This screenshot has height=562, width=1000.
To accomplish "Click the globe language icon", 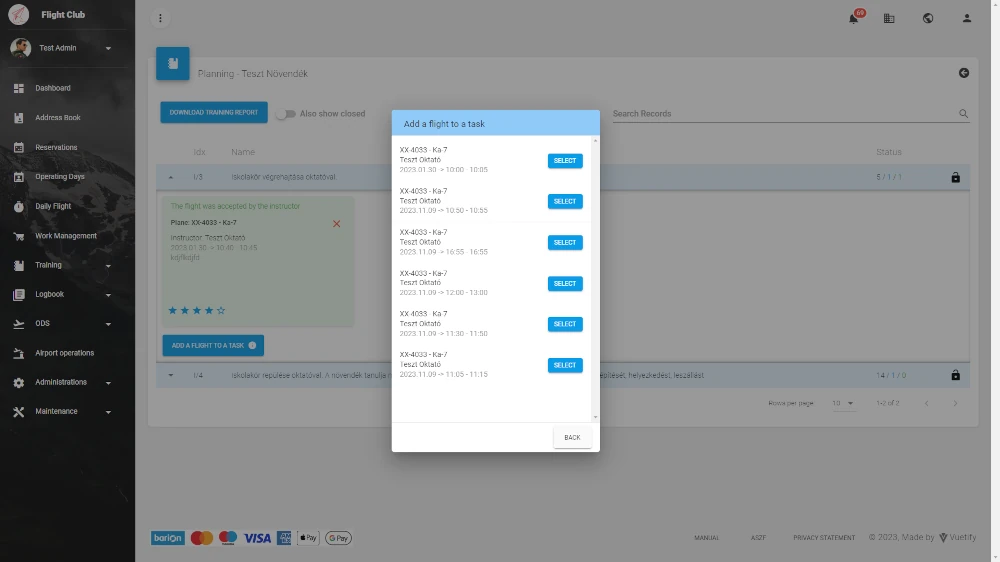I will pos(928,18).
